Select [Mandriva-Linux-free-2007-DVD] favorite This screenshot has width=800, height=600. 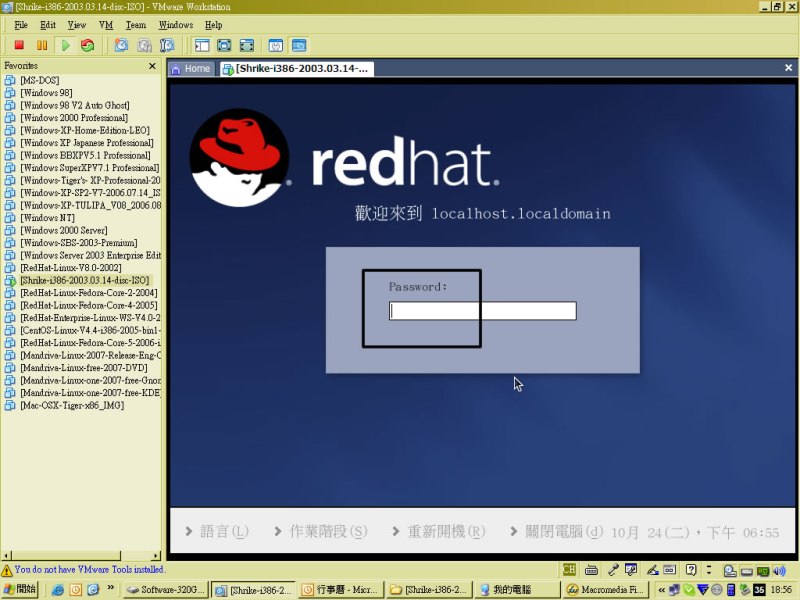point(84,368)
